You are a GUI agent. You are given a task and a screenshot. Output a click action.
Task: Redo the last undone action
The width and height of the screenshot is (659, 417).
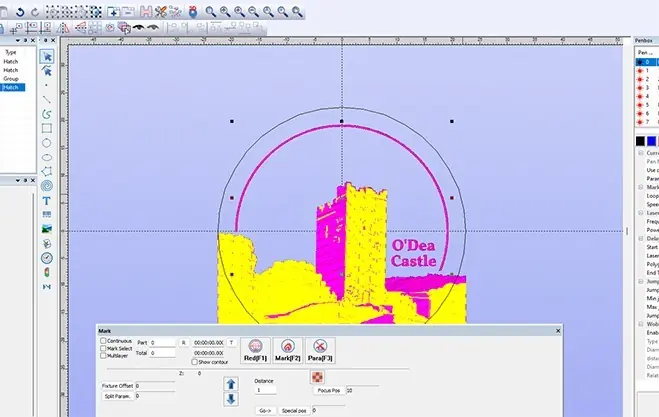tap(35, 12)
